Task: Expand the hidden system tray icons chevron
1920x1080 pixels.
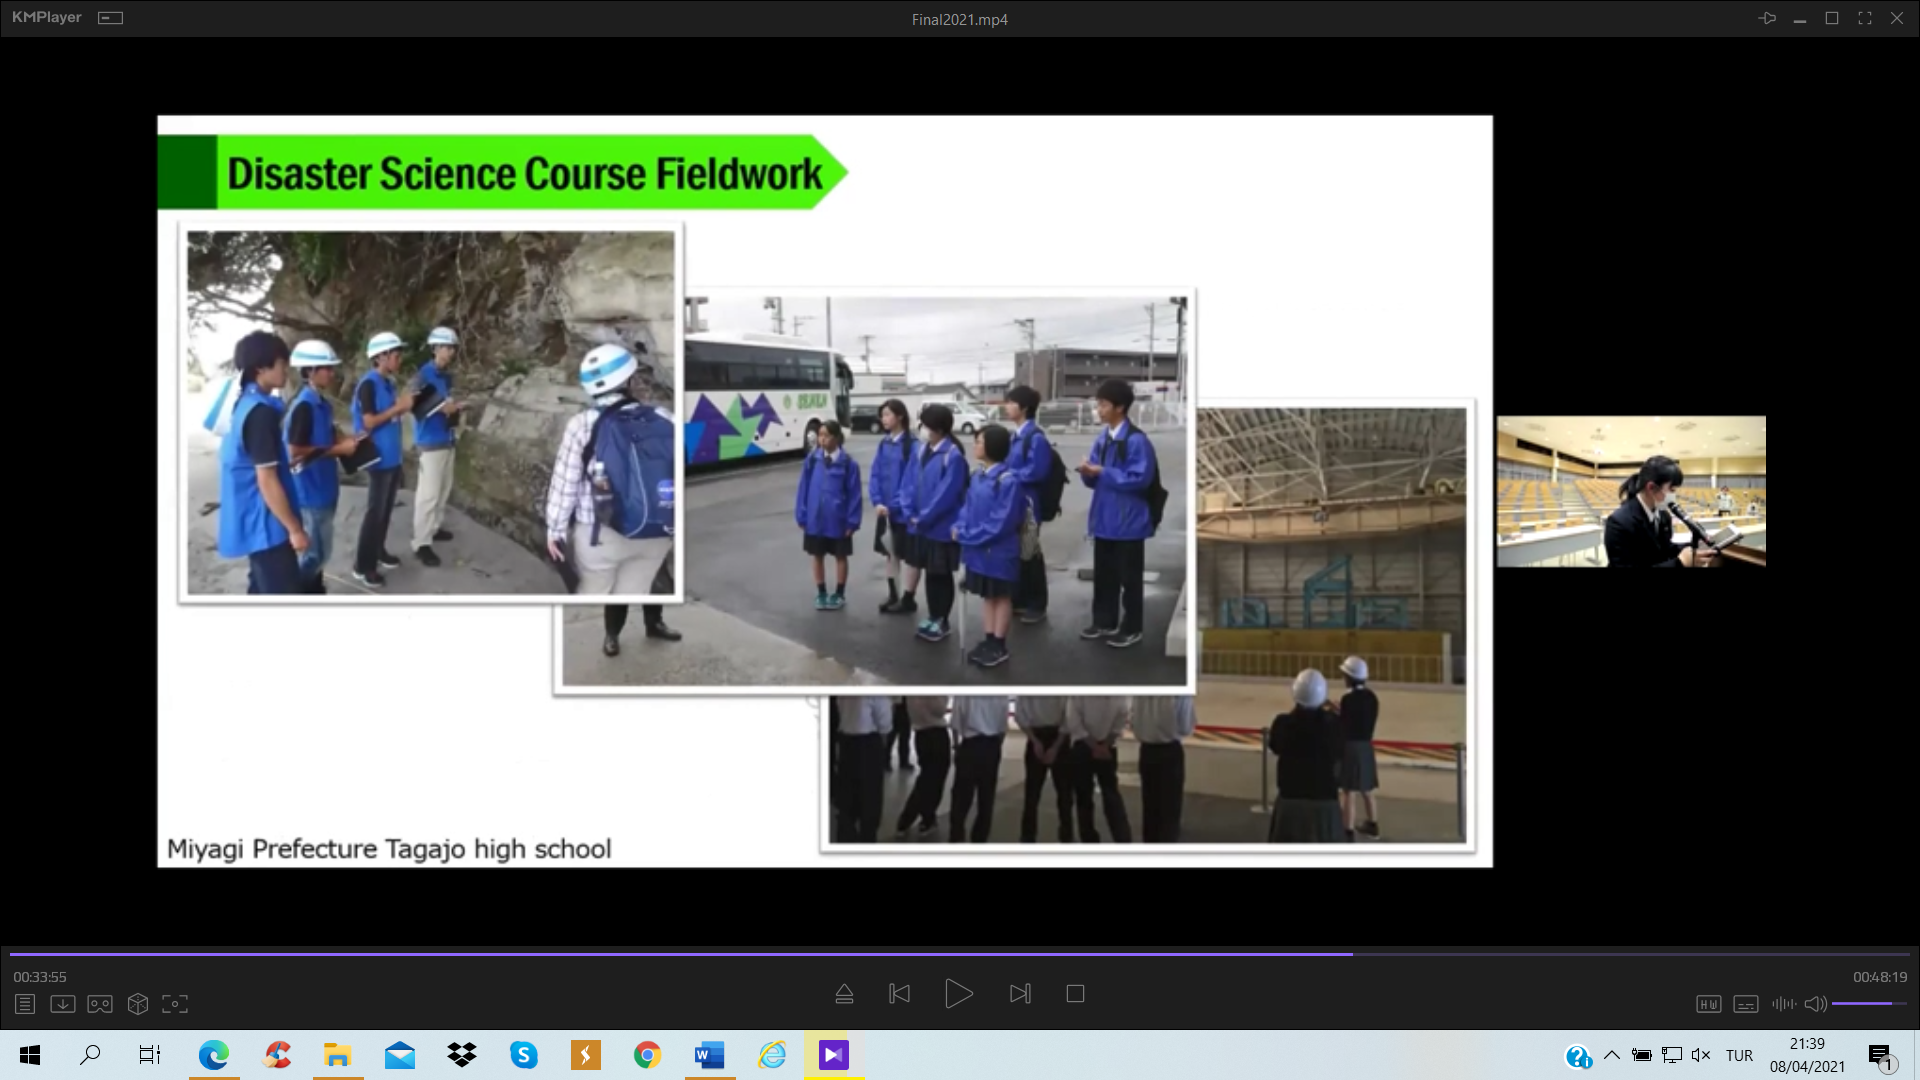Action: [x=1611, y=1055]
